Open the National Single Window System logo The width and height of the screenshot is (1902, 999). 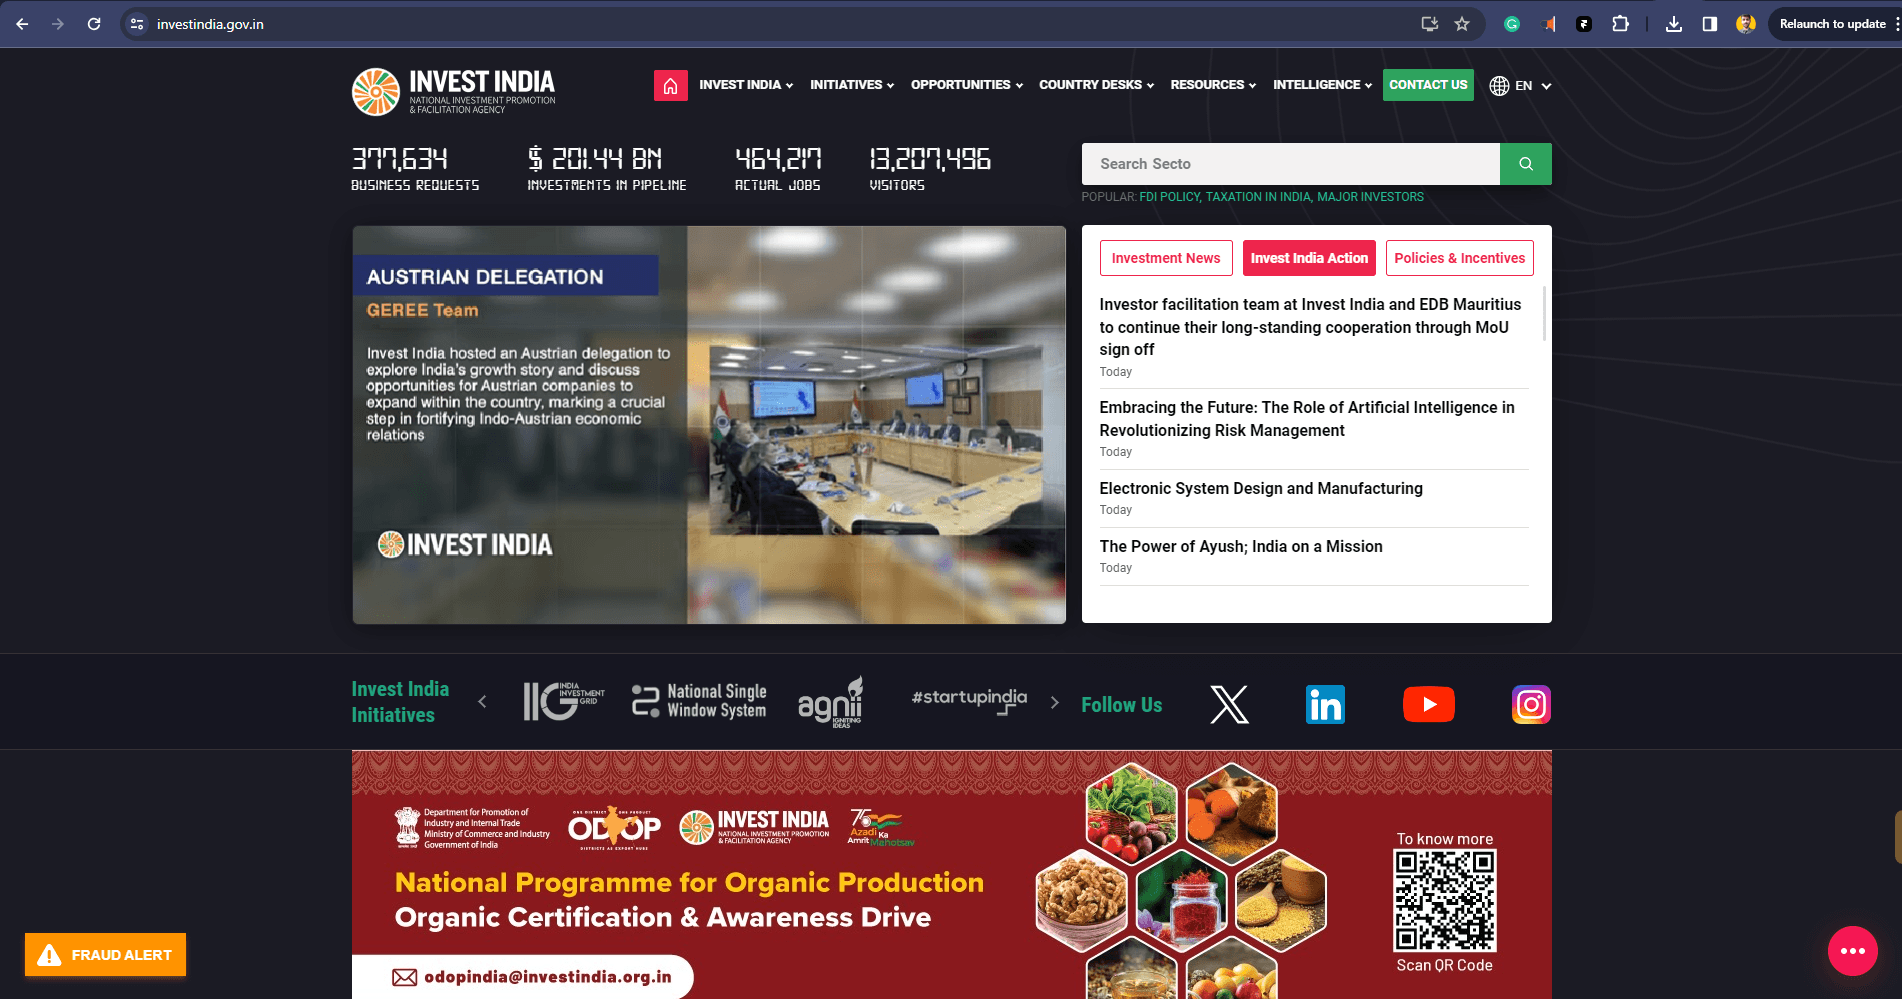(699, 701)
